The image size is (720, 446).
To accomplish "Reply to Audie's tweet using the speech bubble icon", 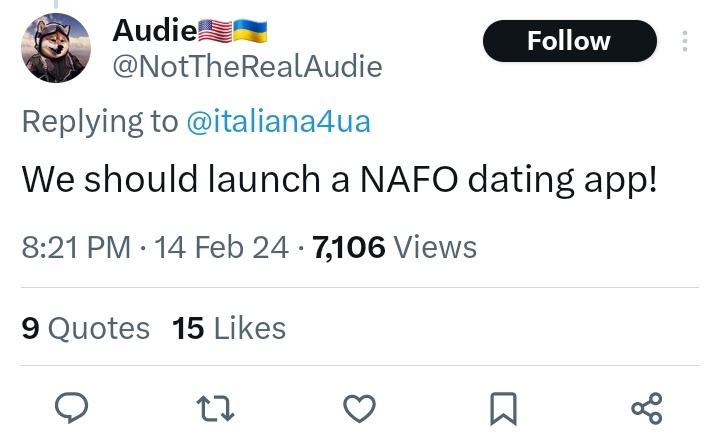I will click(71, 407).
